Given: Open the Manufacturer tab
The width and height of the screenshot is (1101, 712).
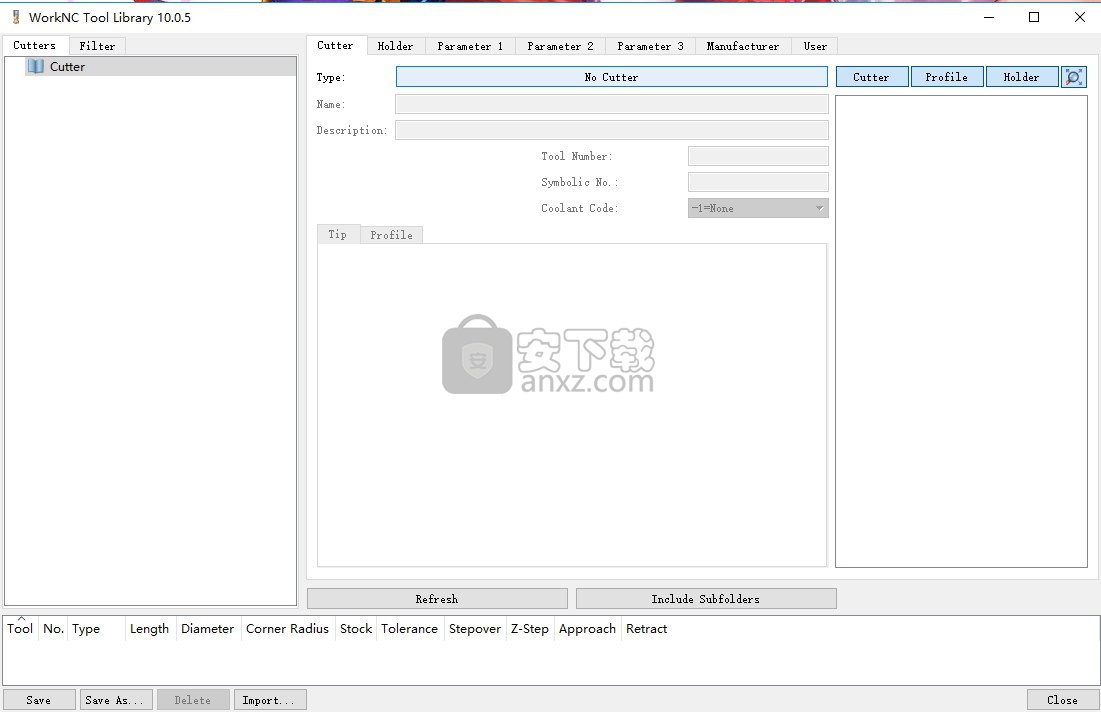Looking at the screenshot, I should 743,46.
